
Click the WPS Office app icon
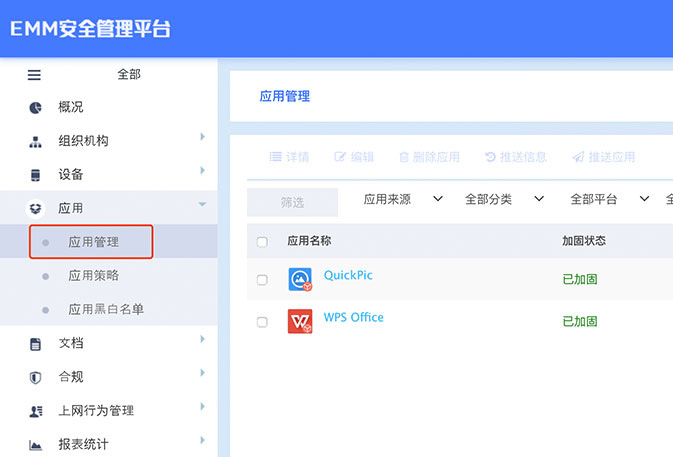[x=300, y=321]
